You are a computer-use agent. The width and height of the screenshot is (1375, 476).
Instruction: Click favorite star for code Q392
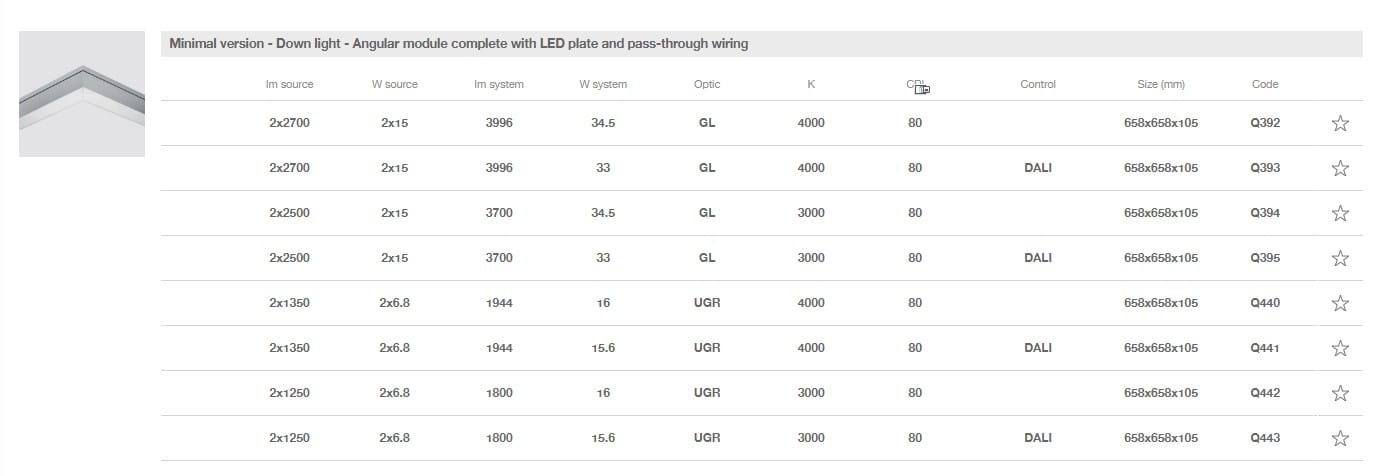(1340, 123)
